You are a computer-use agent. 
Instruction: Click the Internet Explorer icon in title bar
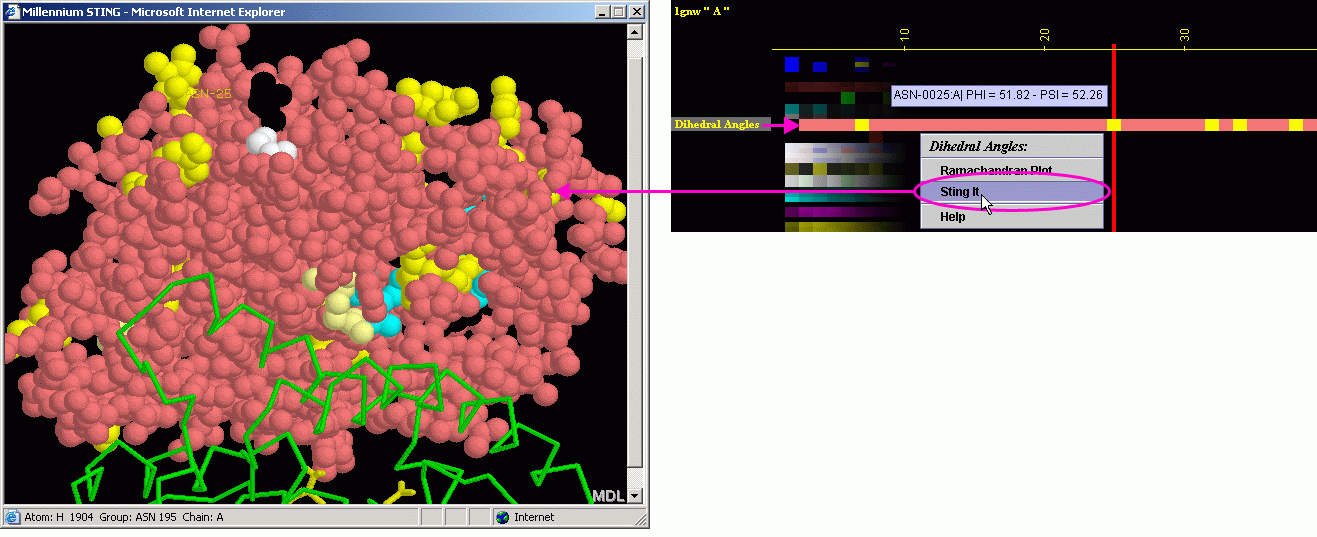click(x=12, y=12)
